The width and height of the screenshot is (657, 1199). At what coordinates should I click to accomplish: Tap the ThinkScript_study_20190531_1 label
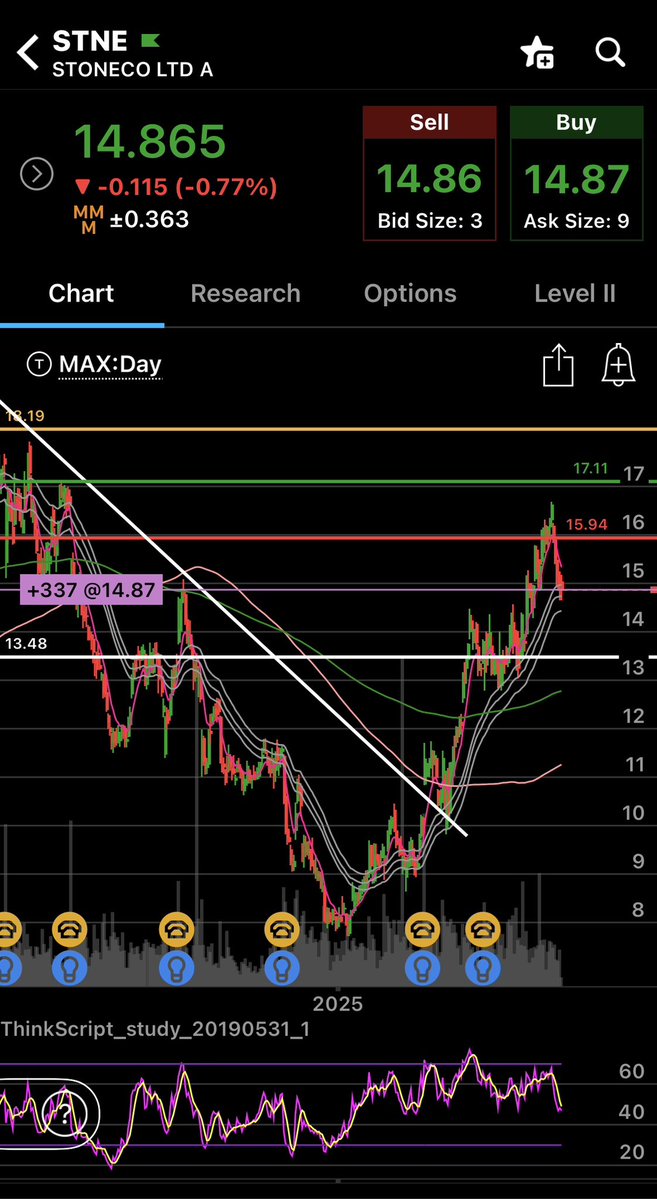click(154, 1029)
